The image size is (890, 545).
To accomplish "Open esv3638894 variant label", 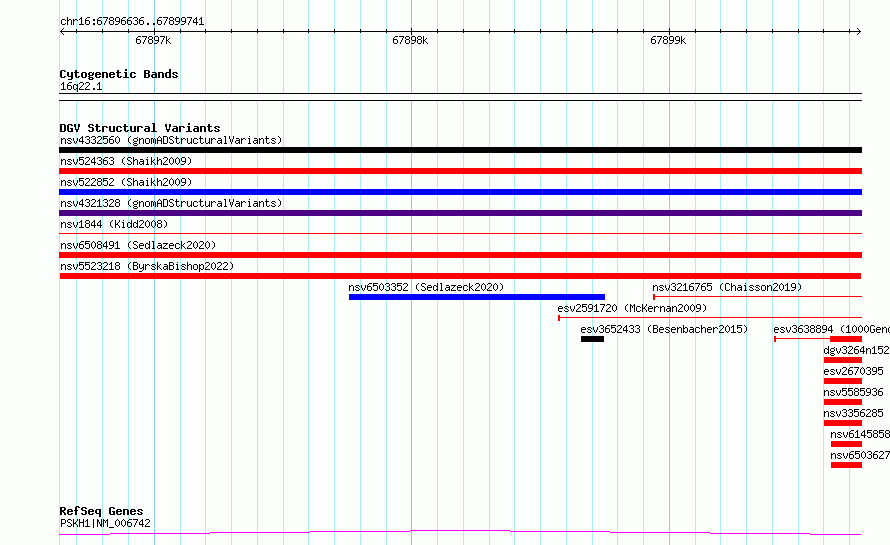I will (x=832, y=329).
